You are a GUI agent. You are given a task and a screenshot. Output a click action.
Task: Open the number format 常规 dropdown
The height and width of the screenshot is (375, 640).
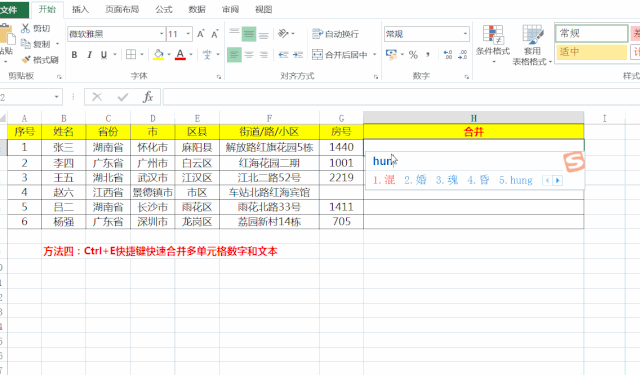click(x=465, y=34)
